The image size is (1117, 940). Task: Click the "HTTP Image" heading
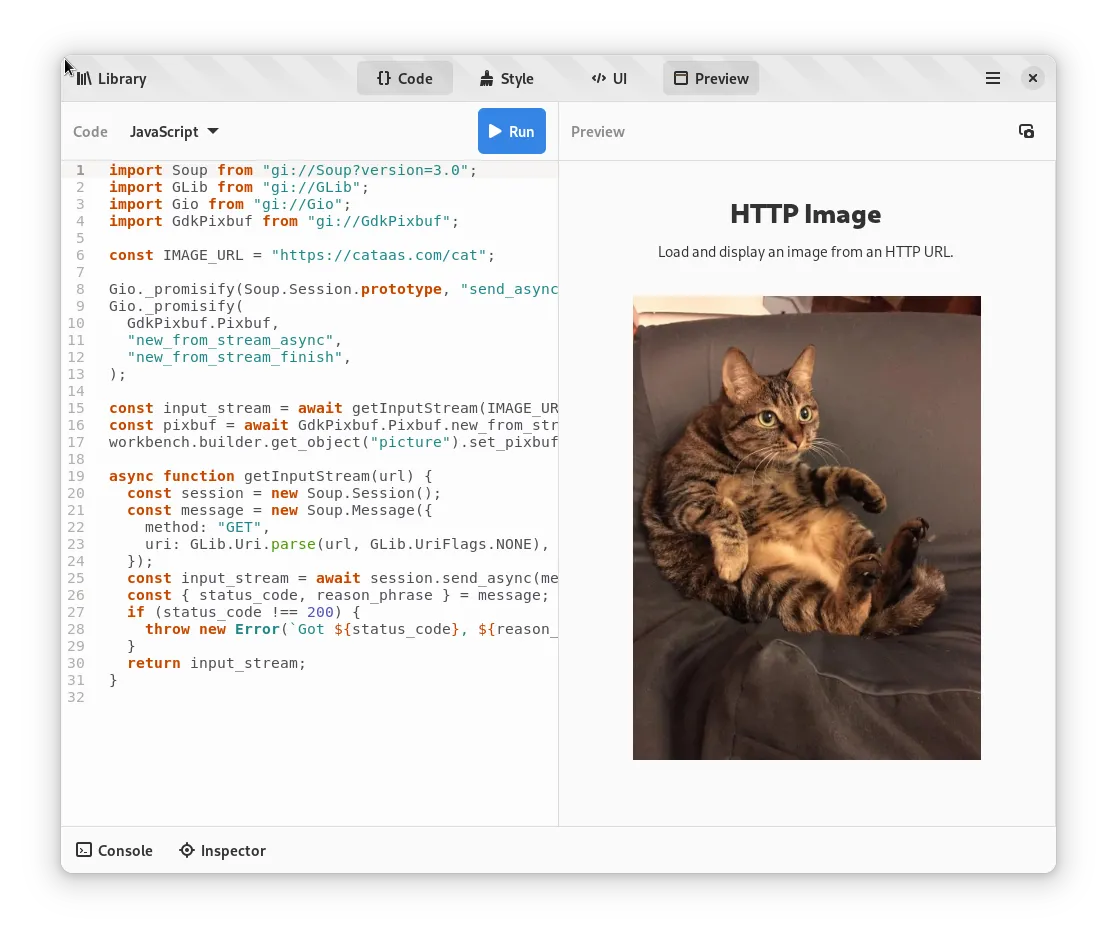point(805,214)
